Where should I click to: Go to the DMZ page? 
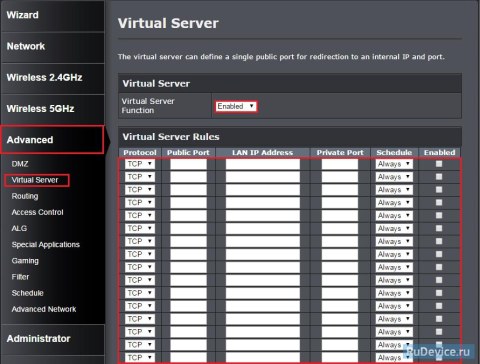tap(20, 164)
